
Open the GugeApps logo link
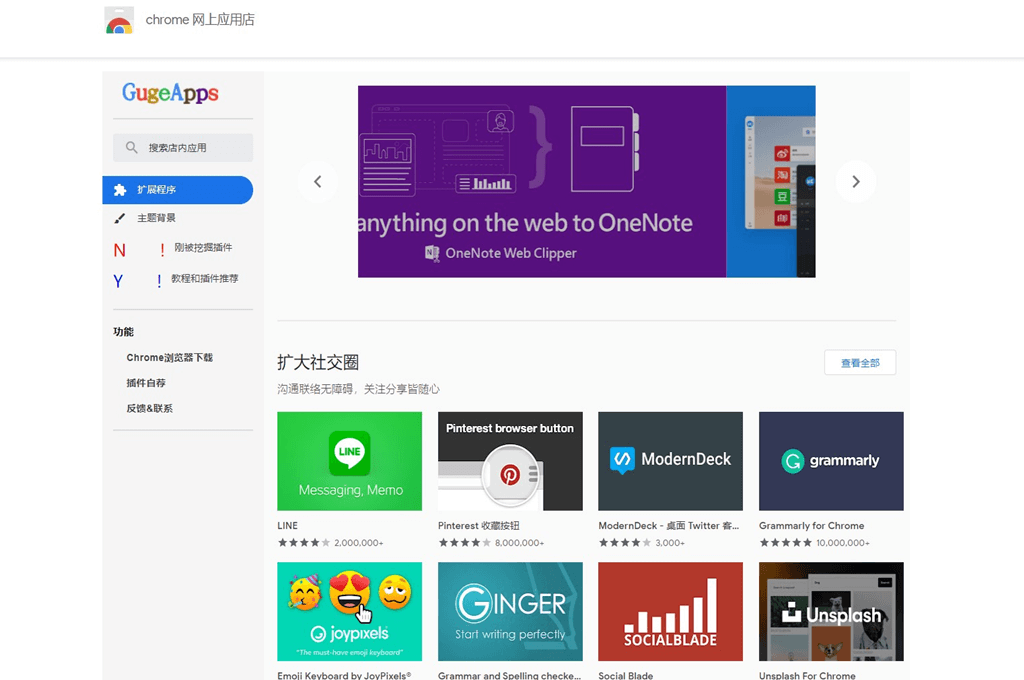[x=170, y=93]
